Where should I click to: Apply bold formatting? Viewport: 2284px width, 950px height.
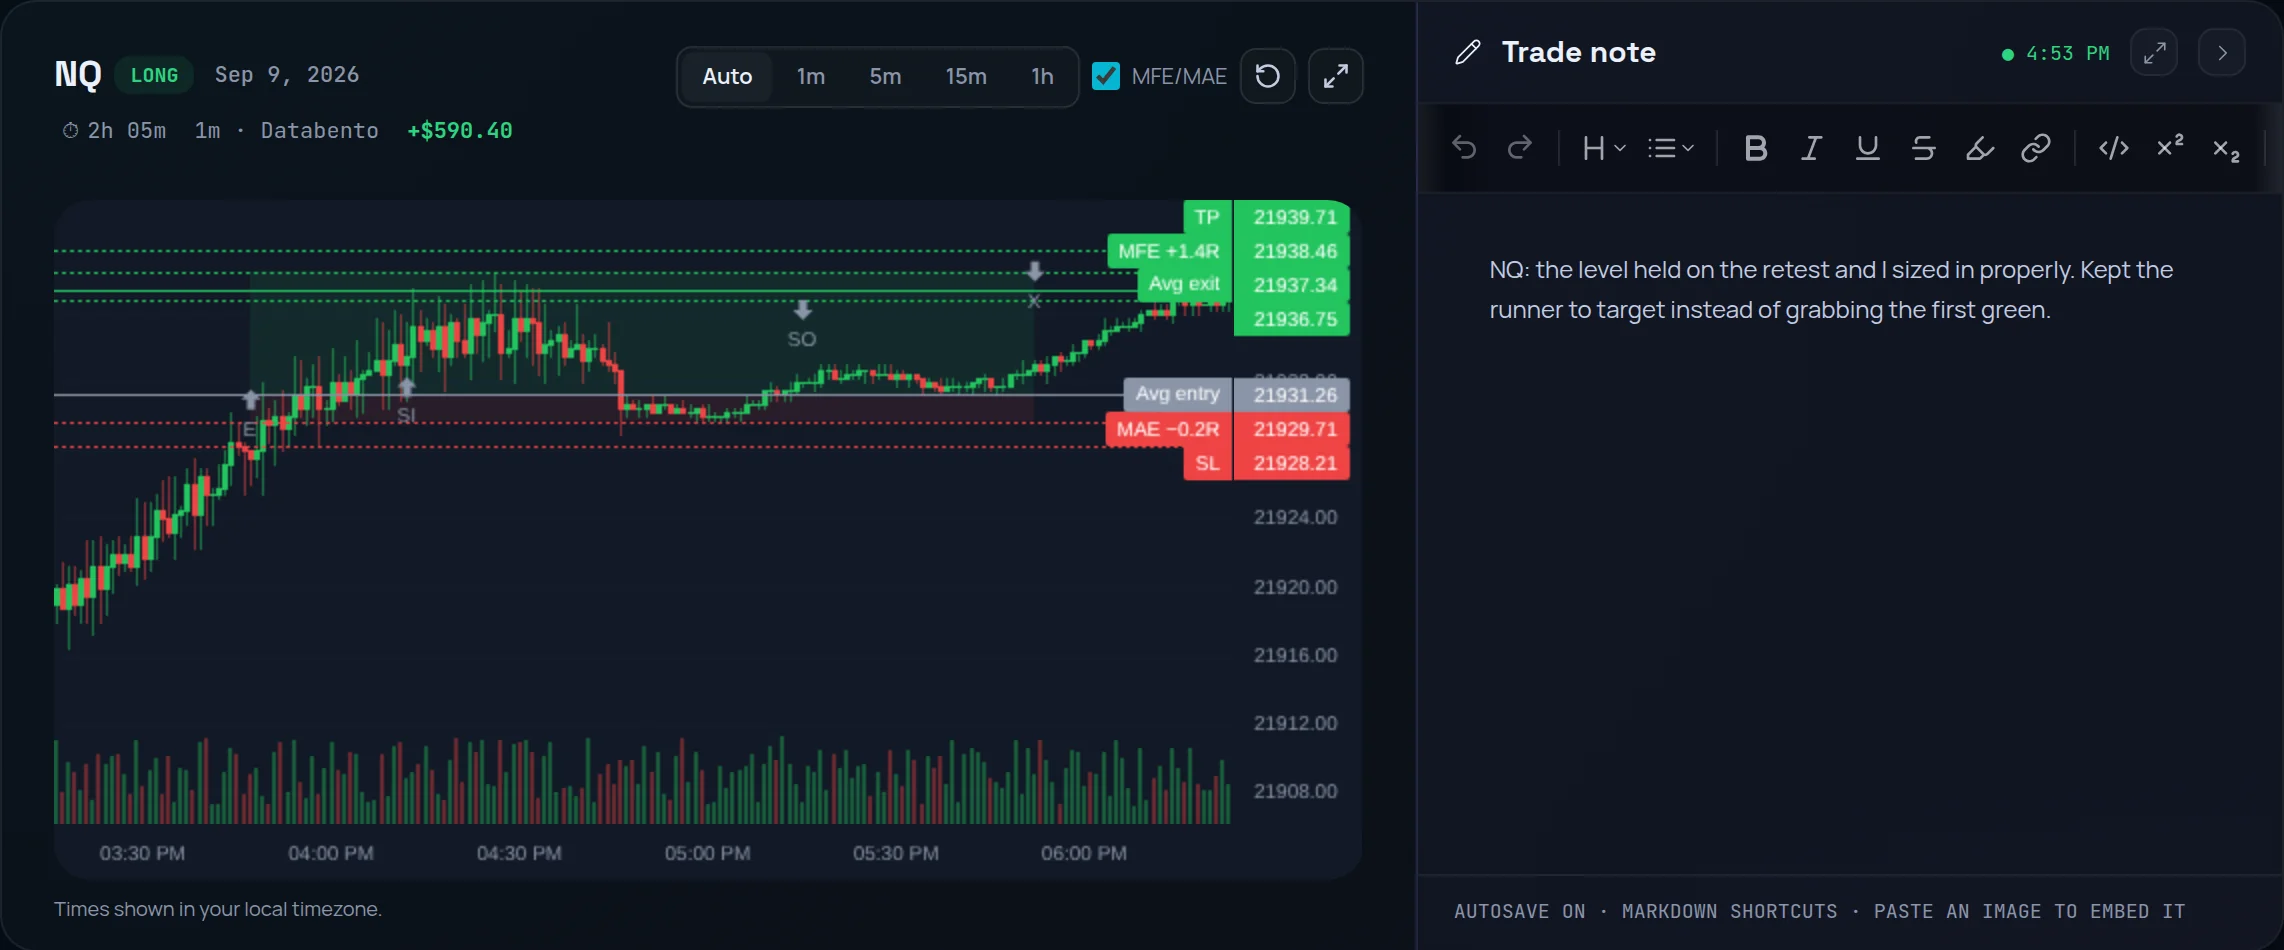(1755, 148)
